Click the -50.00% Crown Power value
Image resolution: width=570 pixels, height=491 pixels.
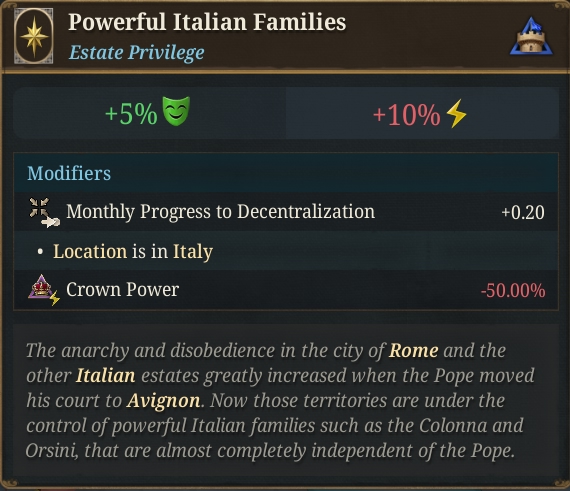point(513,291)
